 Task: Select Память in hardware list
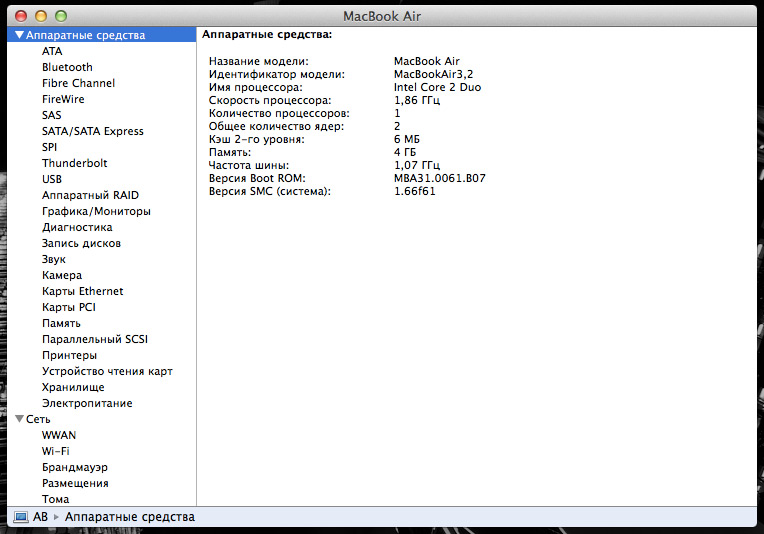[61, 323]
